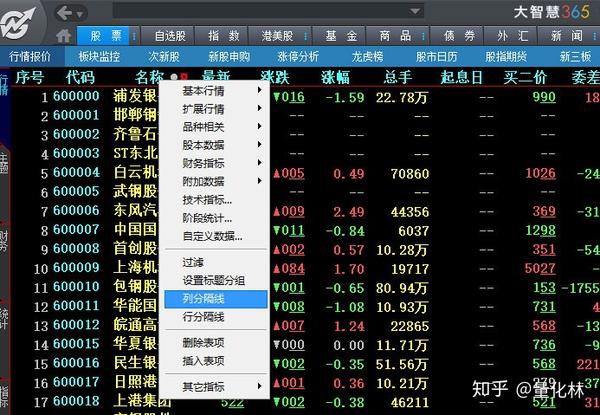Expand the 扩展行情 submenu

coord(216,109)
